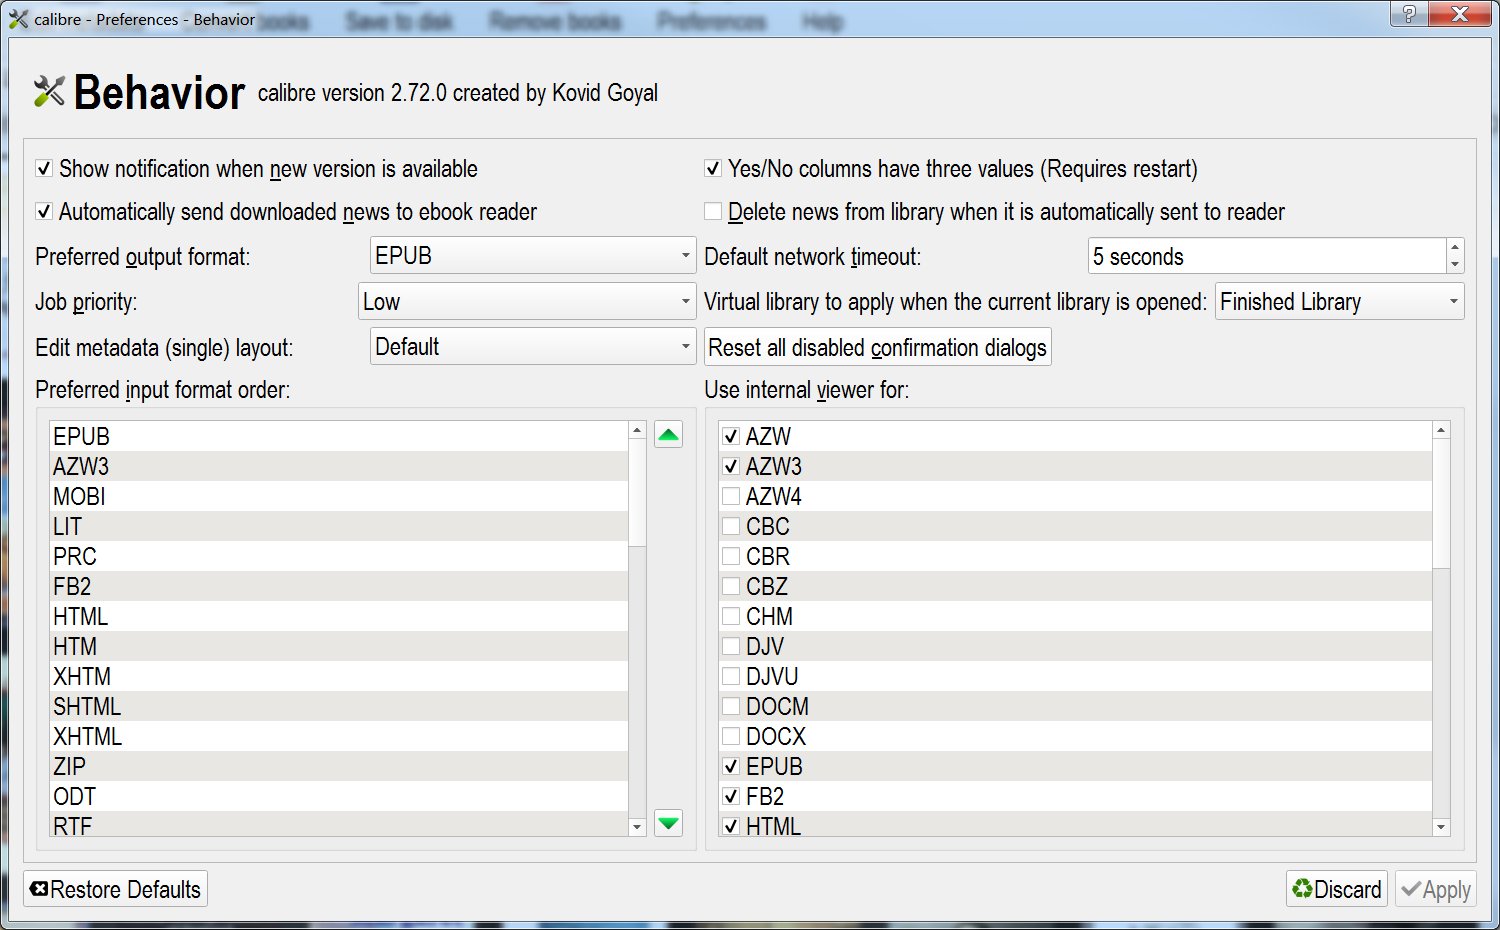Open Preferred output format dropdown
The height and width of the screenshot is (930, 1500).
coord(533,256)
